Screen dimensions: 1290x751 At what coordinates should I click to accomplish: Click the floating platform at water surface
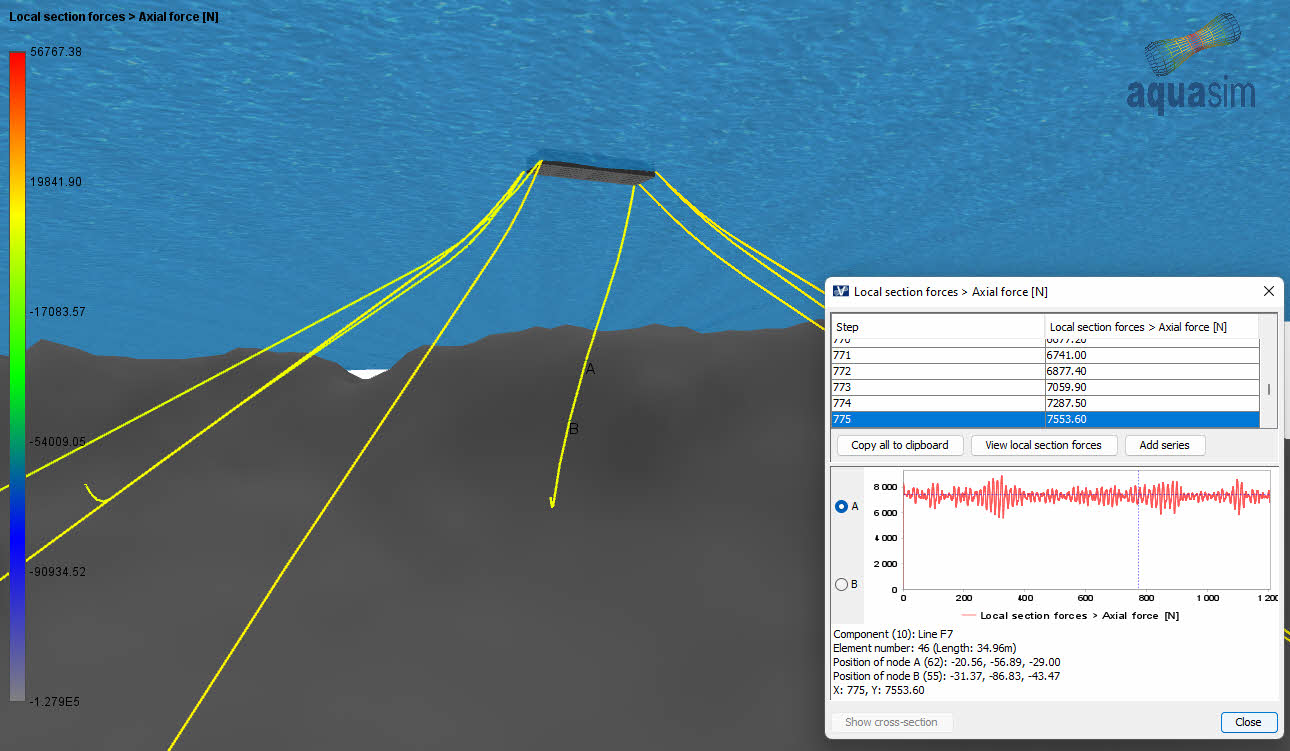click(x=595, y=170)
